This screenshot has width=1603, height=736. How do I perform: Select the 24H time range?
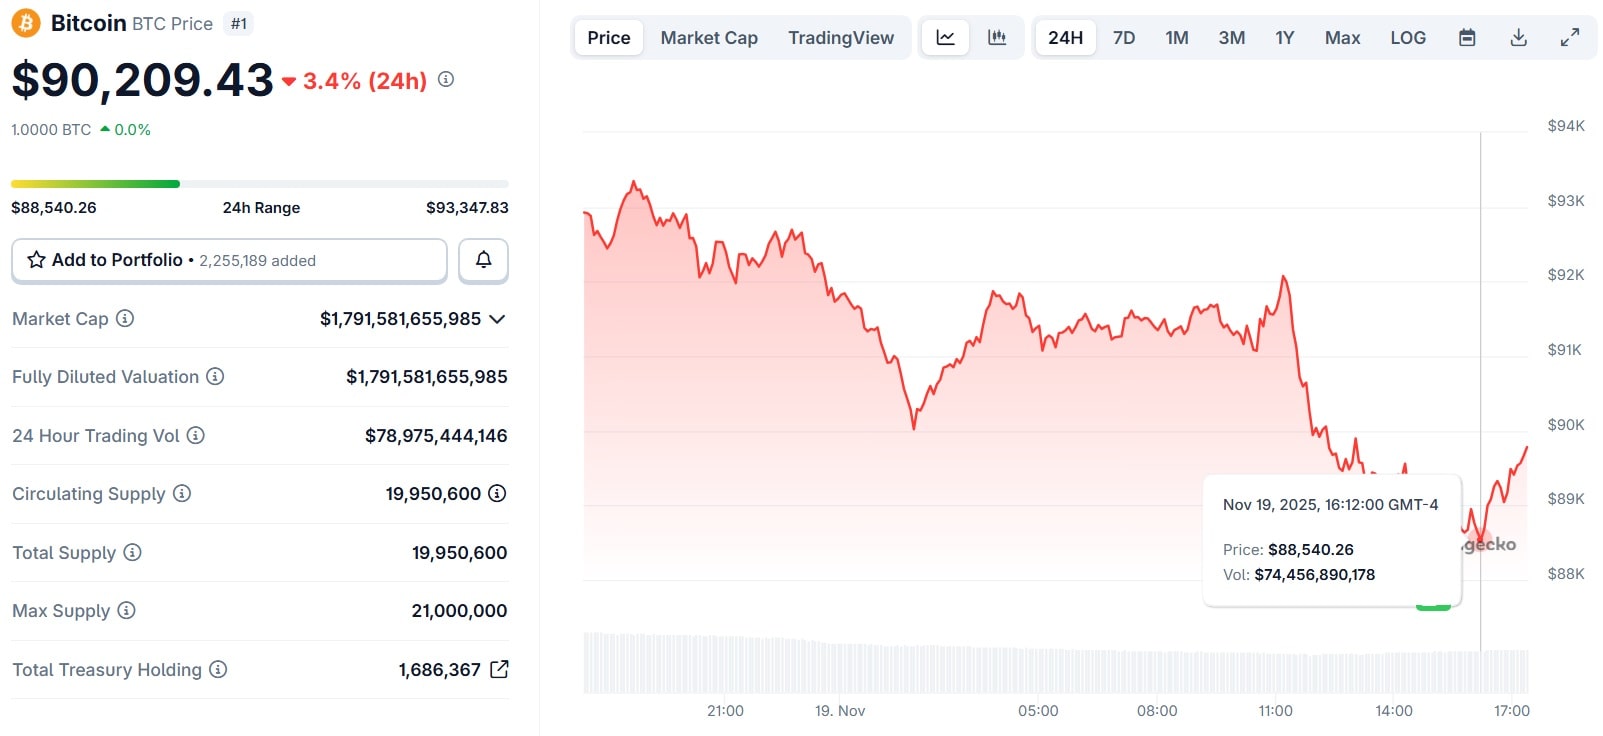coord(1065,38)
